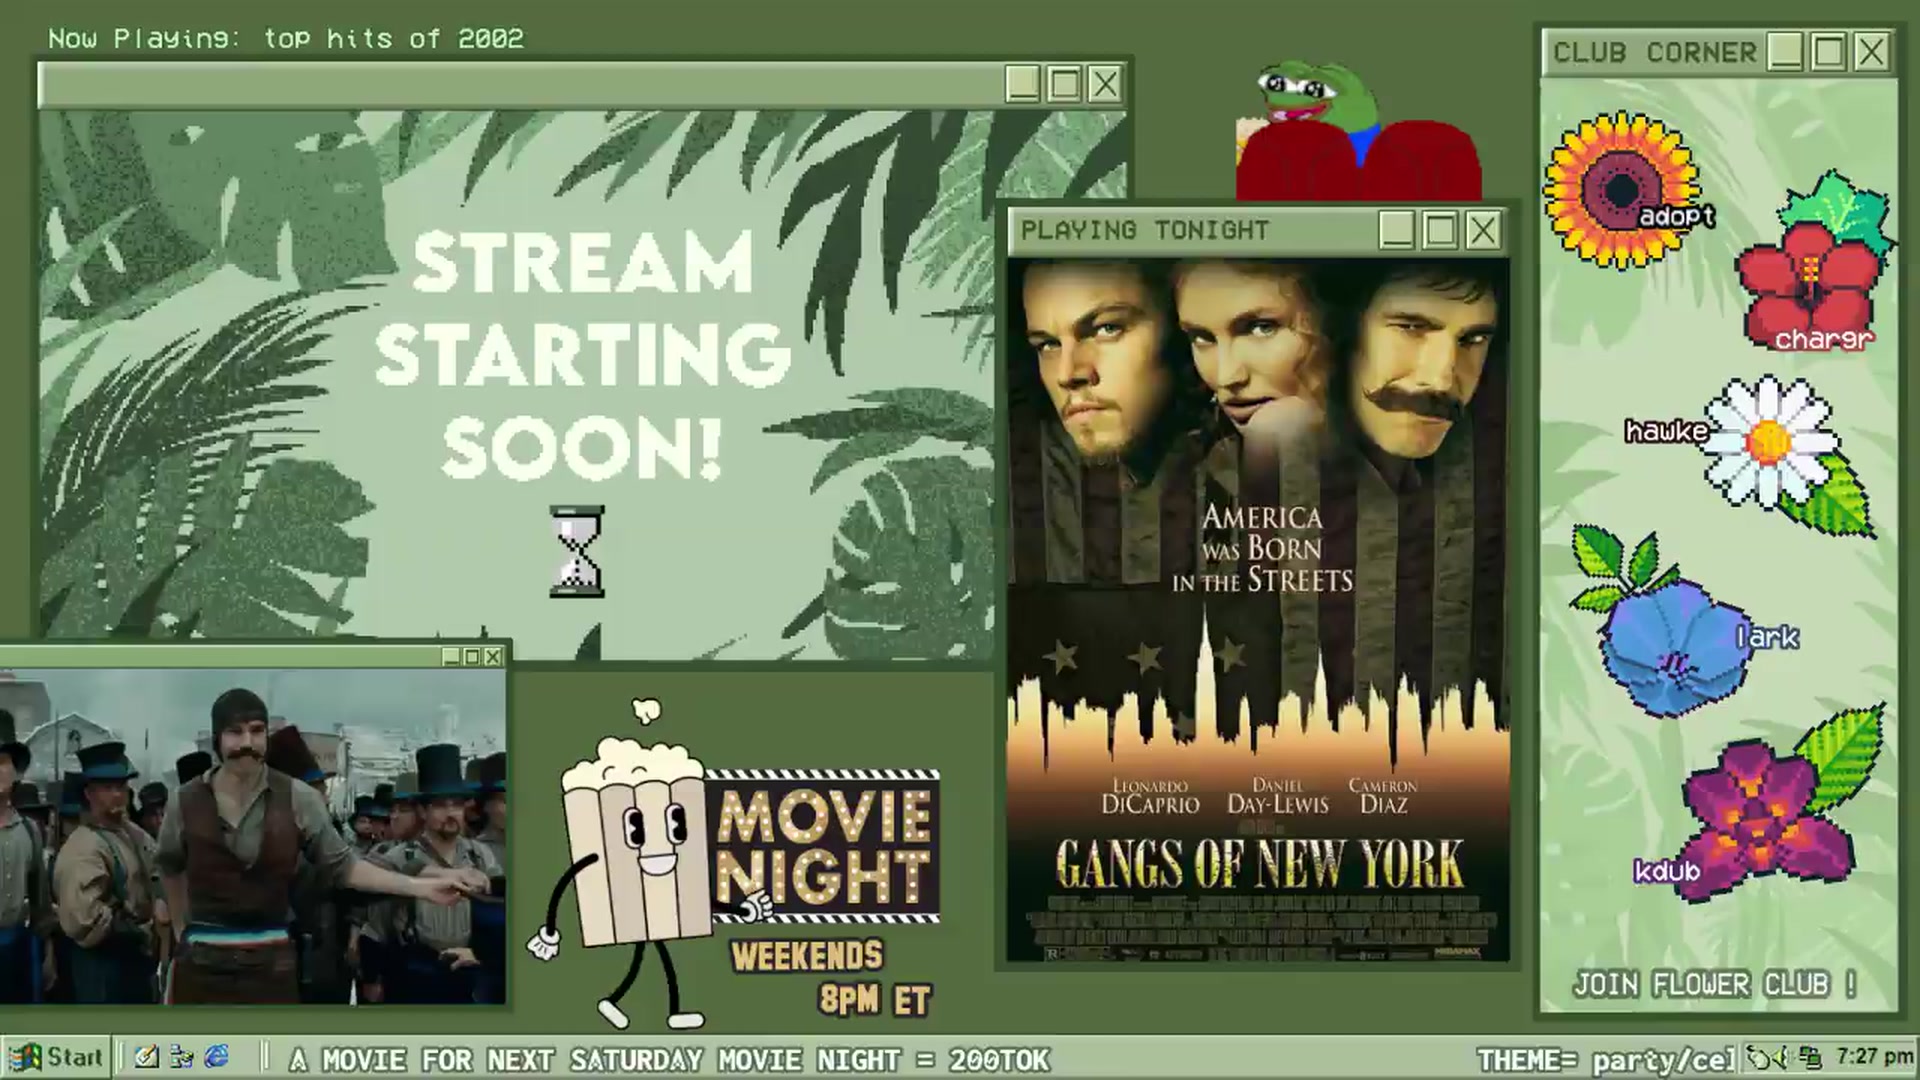Minimize the Playing Tonight window
Viewport: 1920px width, 1080px height.
(x=1396, y=231)
